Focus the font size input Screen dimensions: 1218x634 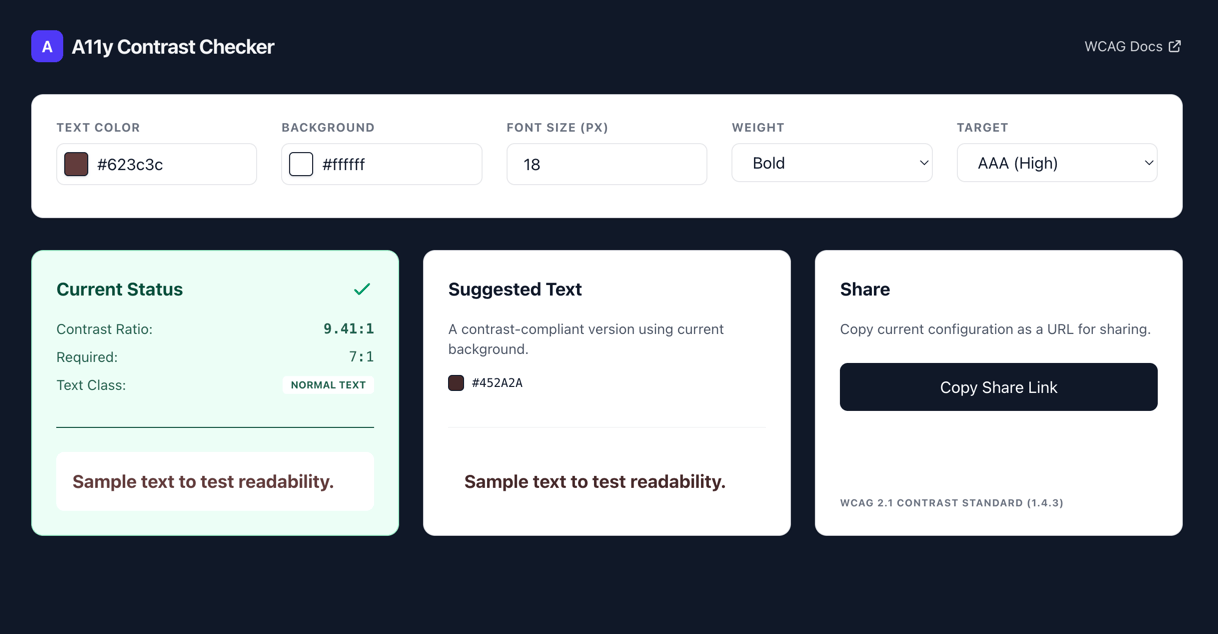(606, 164)
